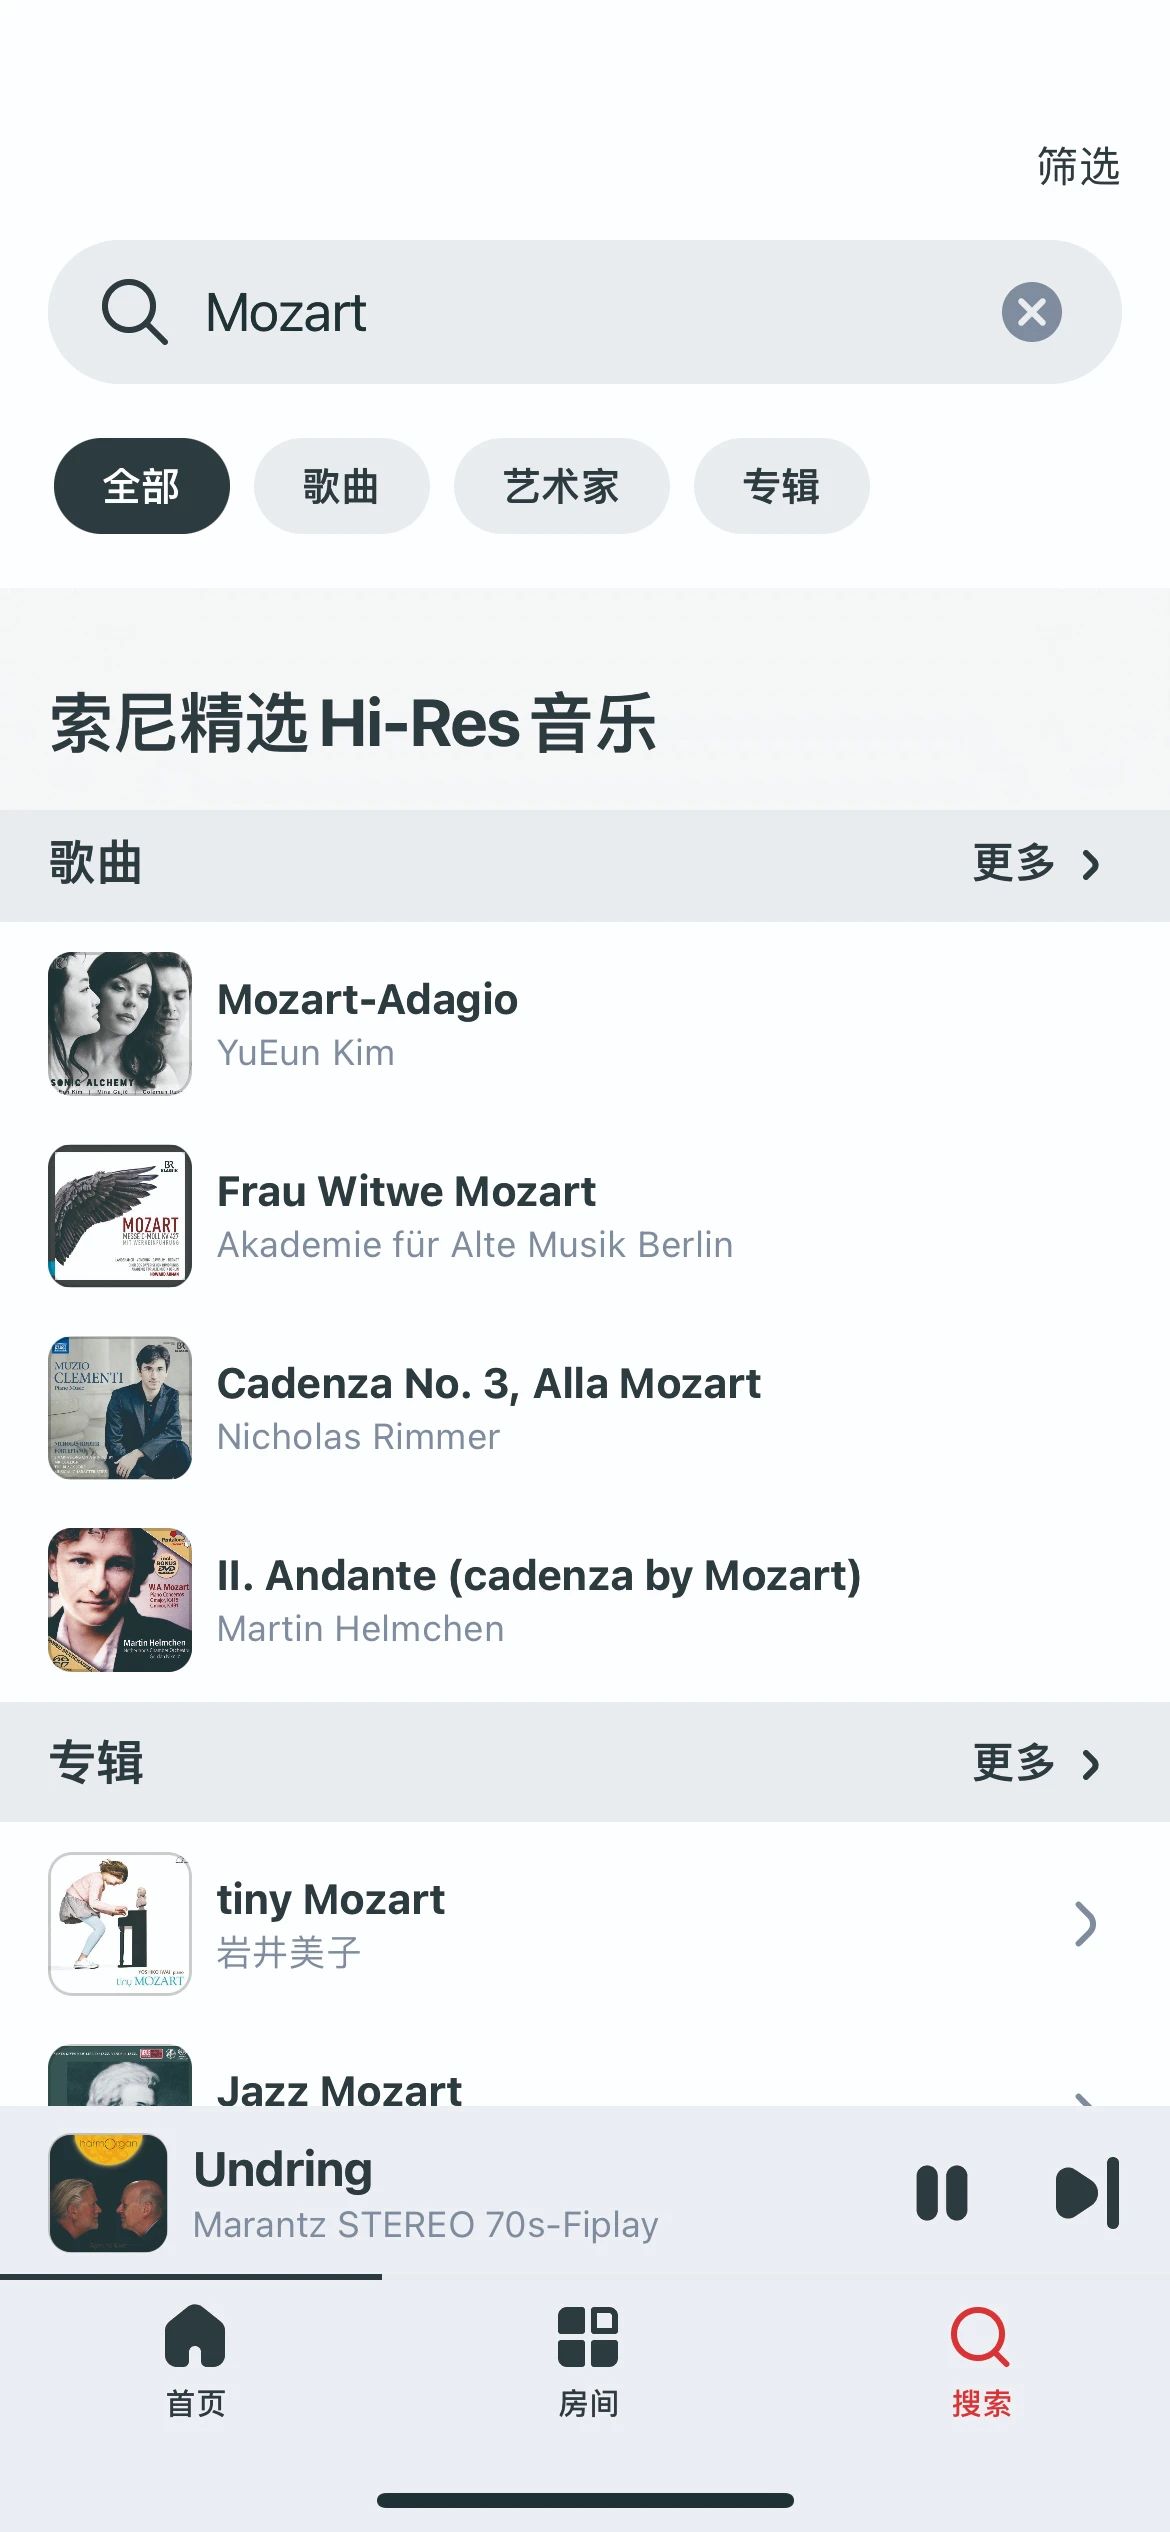Expand more albums with 更多
The width and height of the screenshot is (1170, 2532).
click(x=1036, y=1764)
